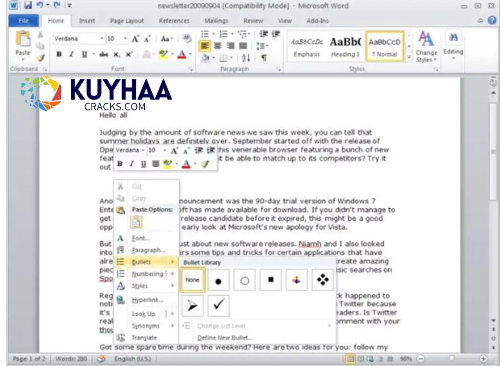Open the Verdana font name dropdown in ribbon
The width and height of the screenshot is (500, 366).
point(102,39)
